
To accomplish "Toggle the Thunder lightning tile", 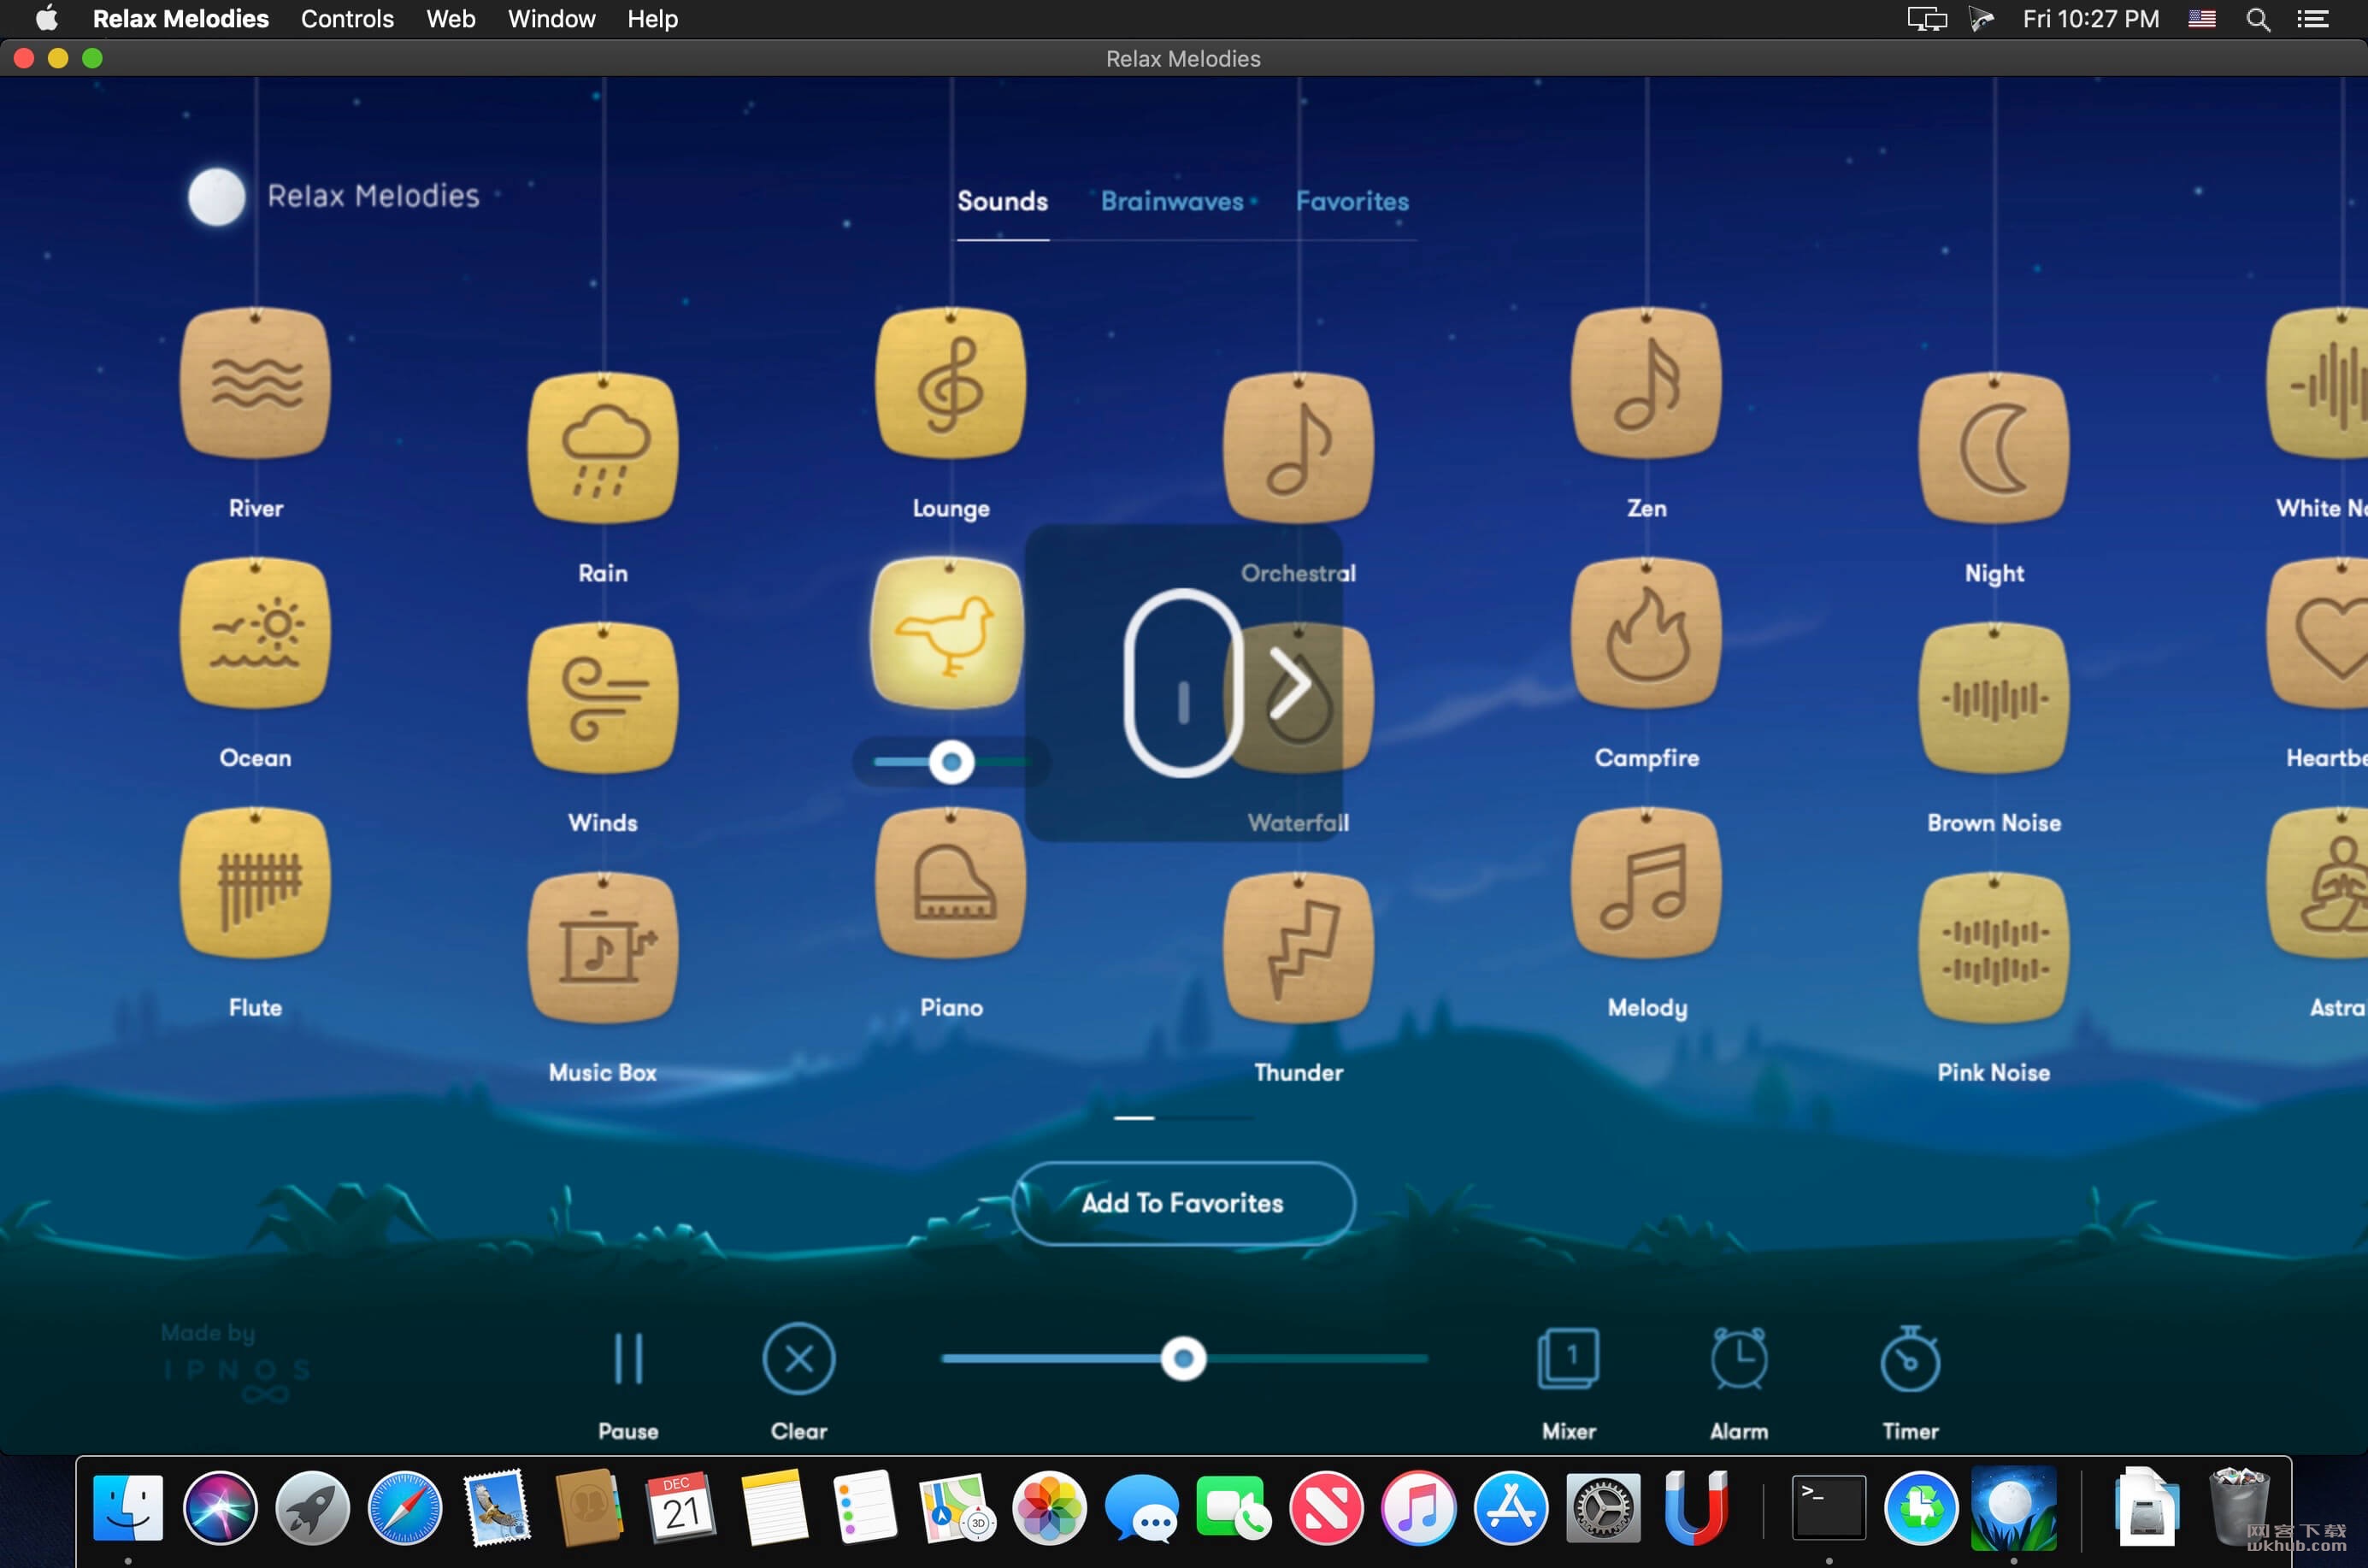I will click(x=1298, y=948).
